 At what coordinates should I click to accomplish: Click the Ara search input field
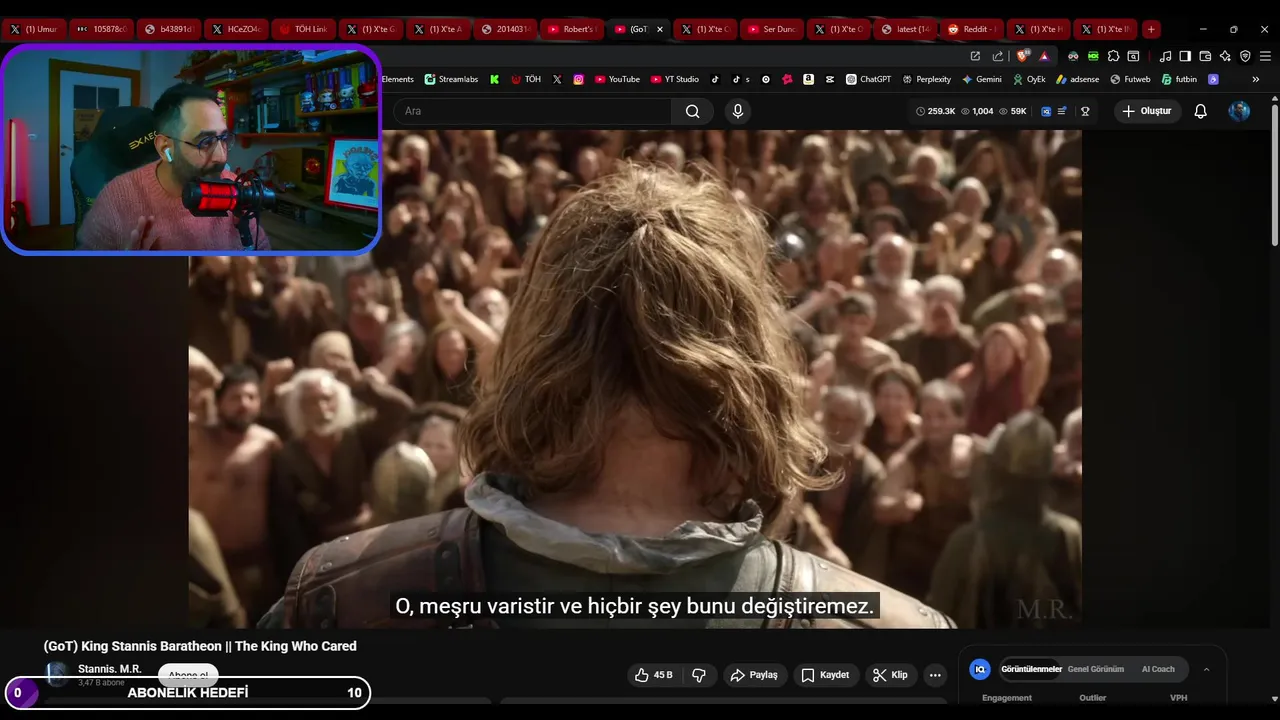click(x=532, y=111)
